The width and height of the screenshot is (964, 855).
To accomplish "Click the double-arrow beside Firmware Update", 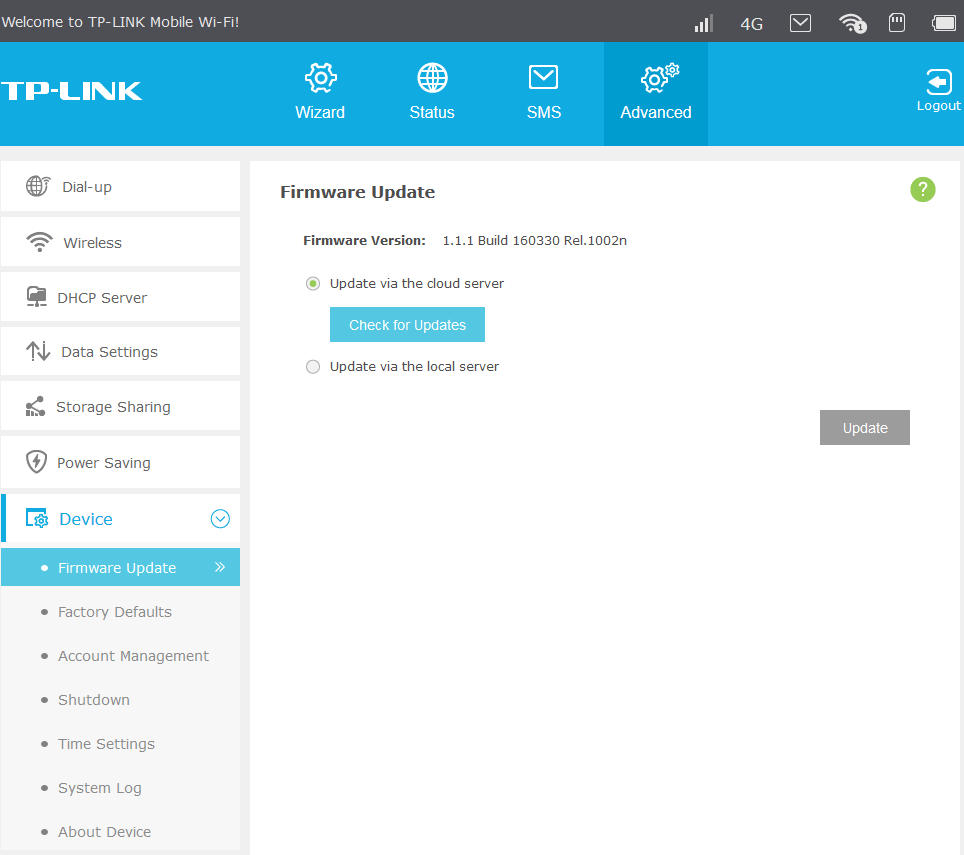I will point(219,567).
